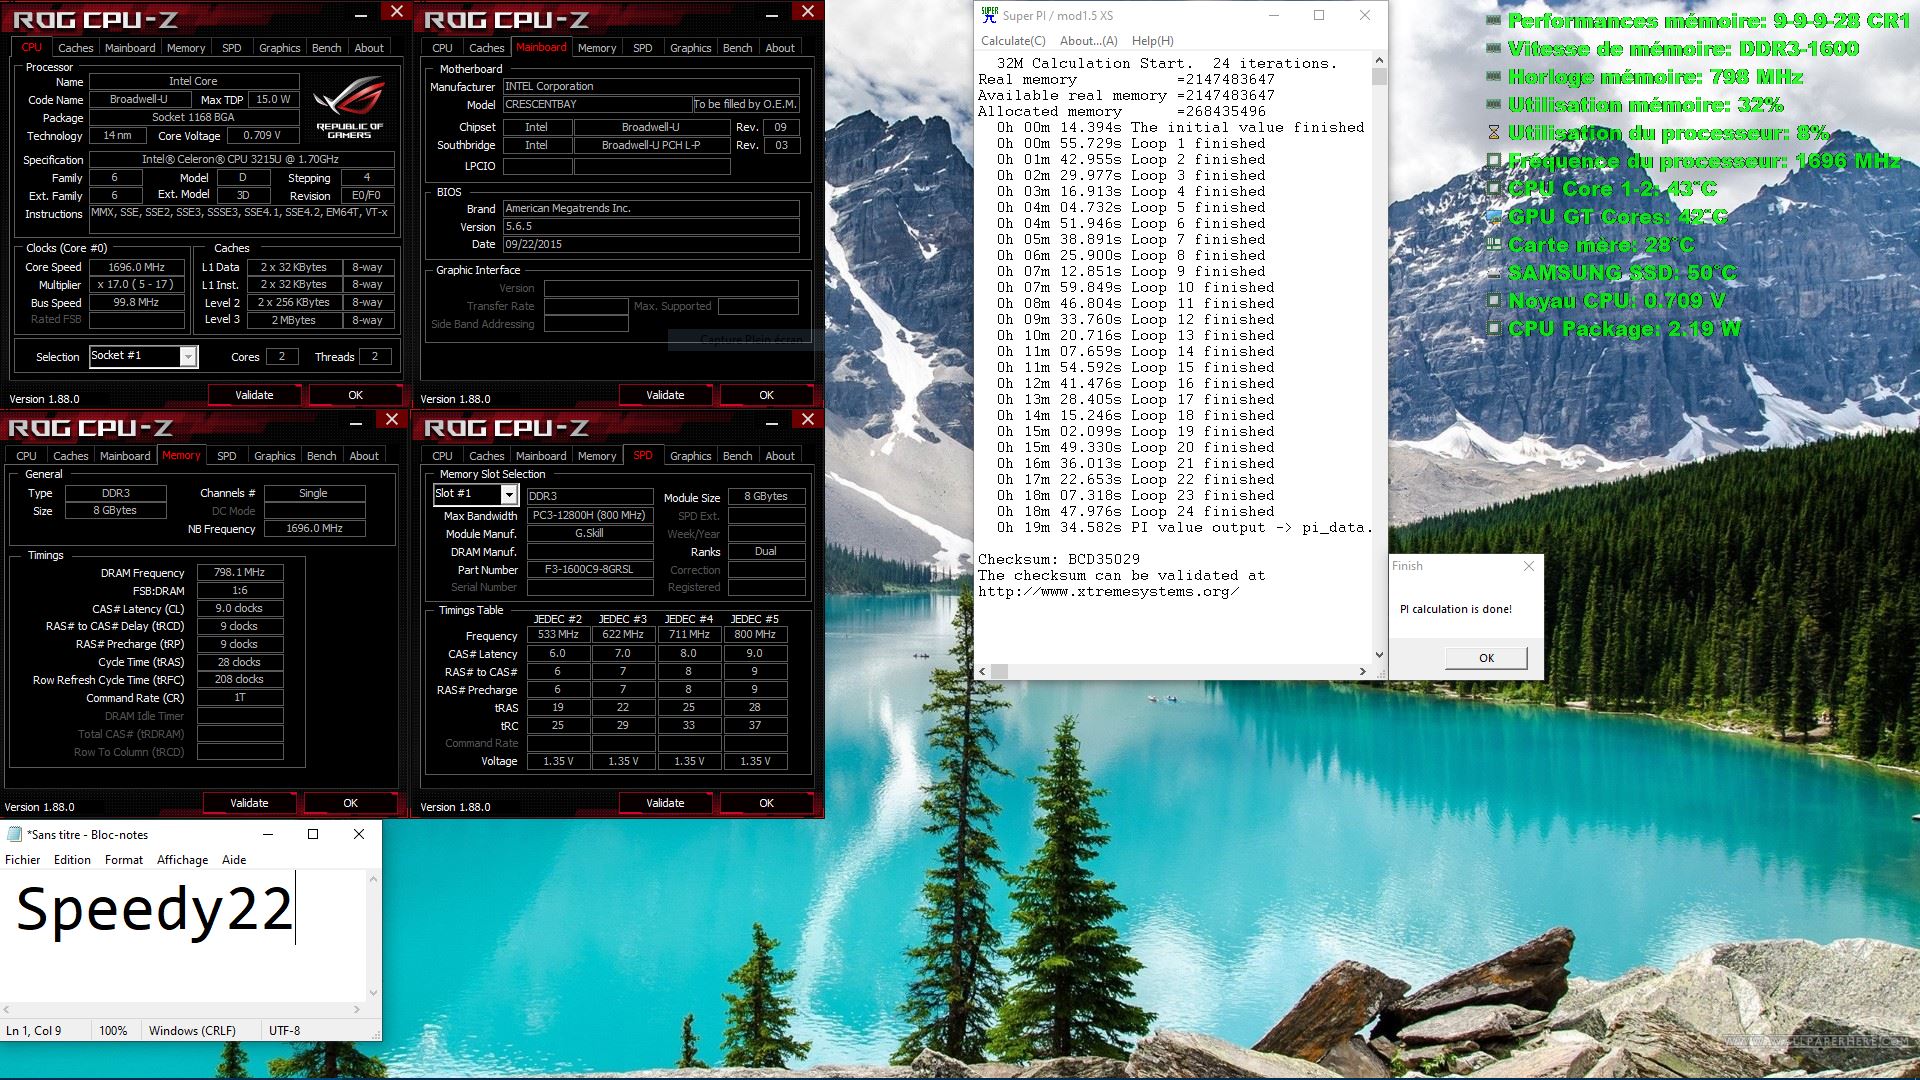This screenshot has width=1920, height=1080.
Task: Click the hourglass icon beside Utilisation du processeur
Action: click(x=1494, y=132)
